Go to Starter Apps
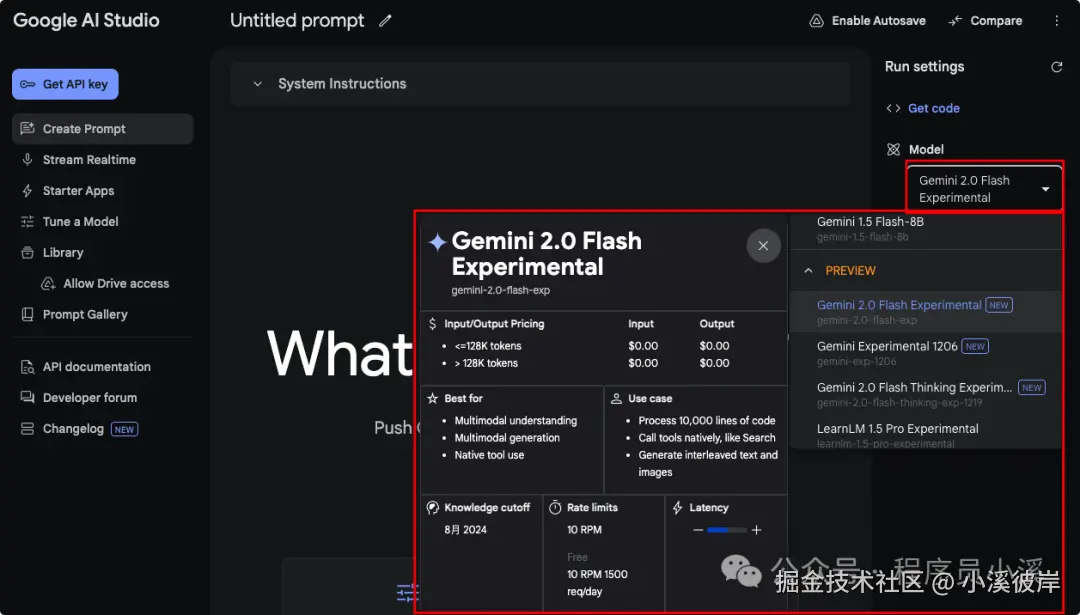Viewport: 1080px width, 615px height. click(x=103, y=191)
